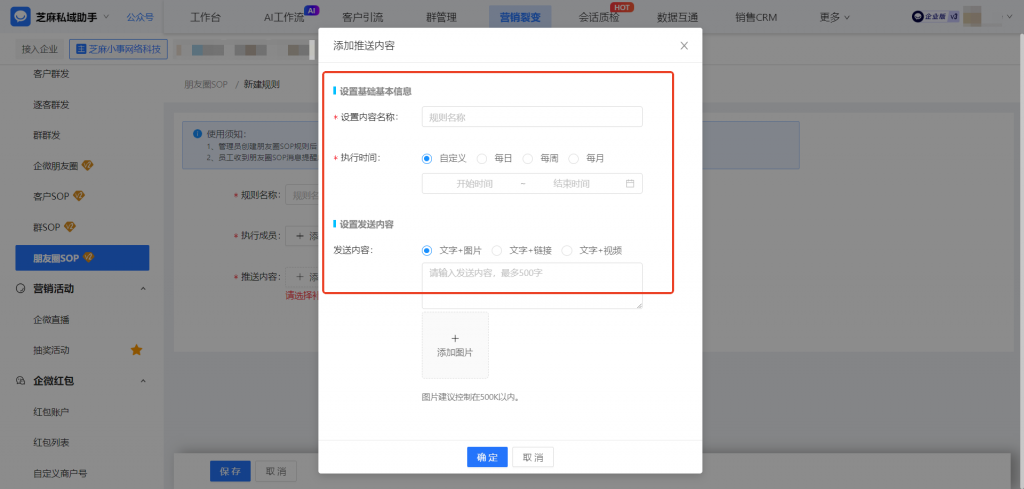This screenshot has width=1024, height=489.
Task: Switch to 工作台 tab
Action: pos(205,18)
